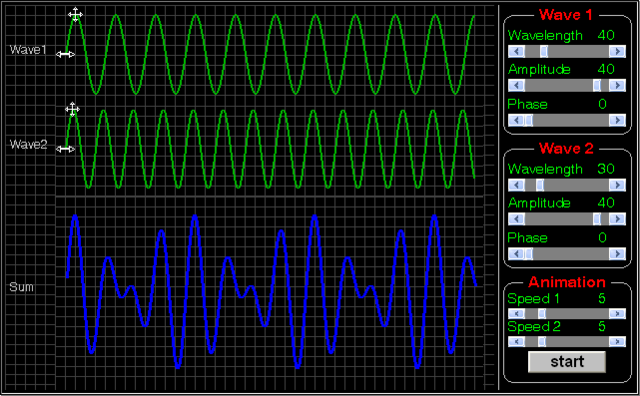The width and height of the screenshot is (640, 396).
Task: Click the Animation panel heading
Action: coord(567,282)
